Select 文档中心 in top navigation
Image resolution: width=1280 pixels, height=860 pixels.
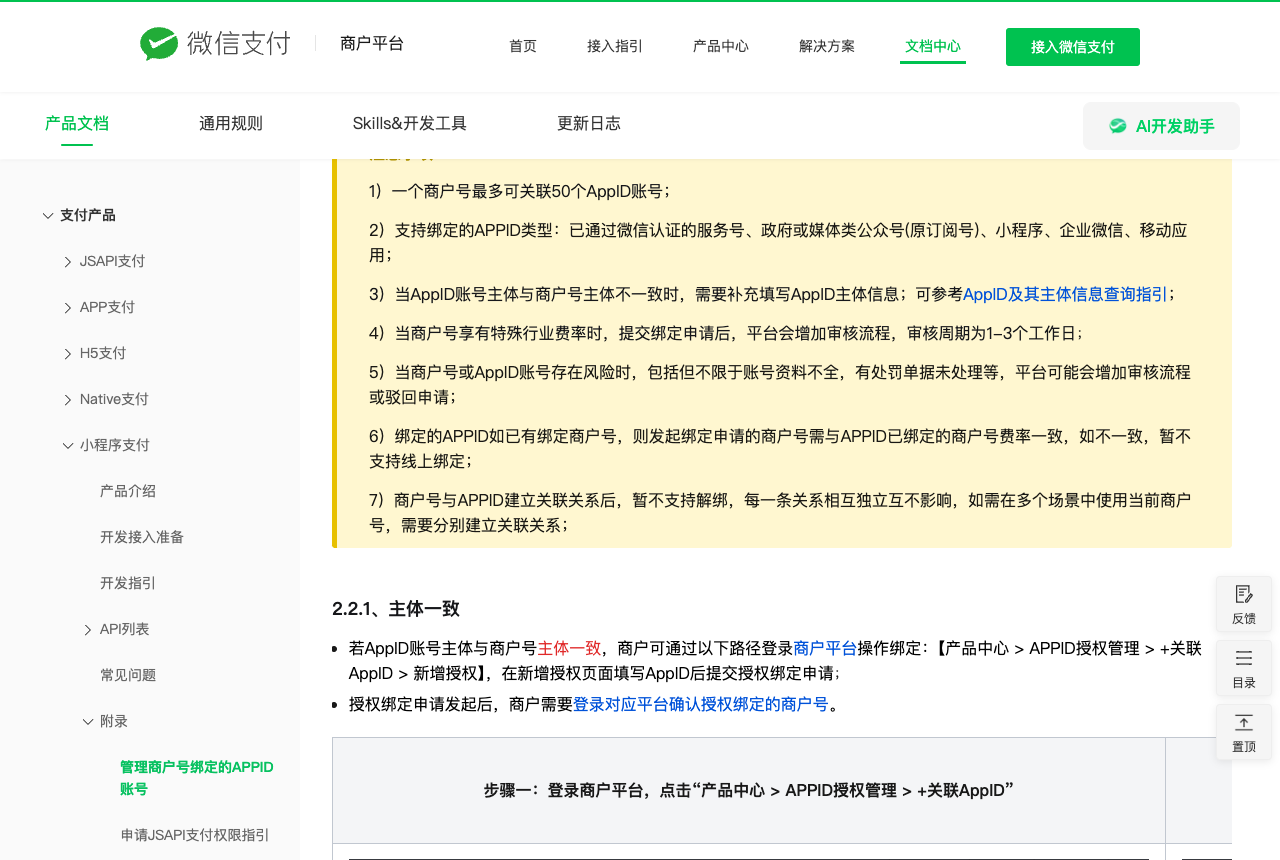933,46
